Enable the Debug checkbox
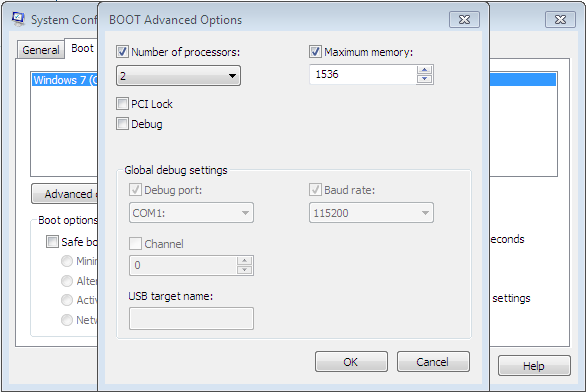This screenshot has height=392, width=586. (122, 124)
